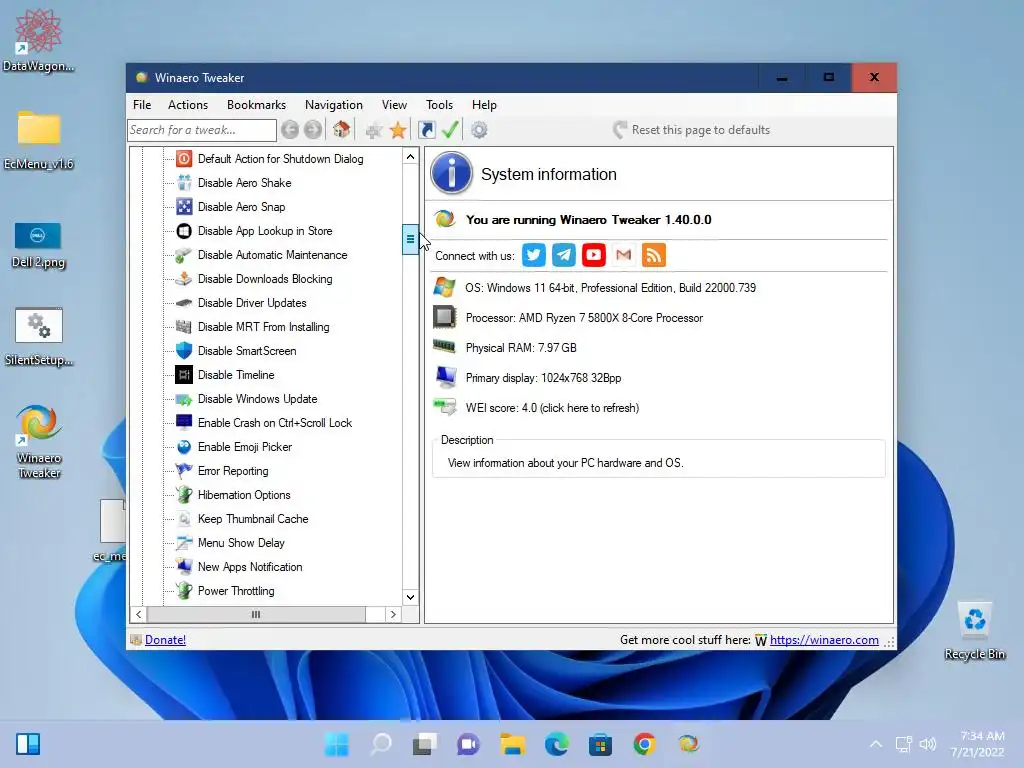Screen dimensions: 1024x768
Task: Click in the Search for a tweak field
Action: click(x=202, y=130)
